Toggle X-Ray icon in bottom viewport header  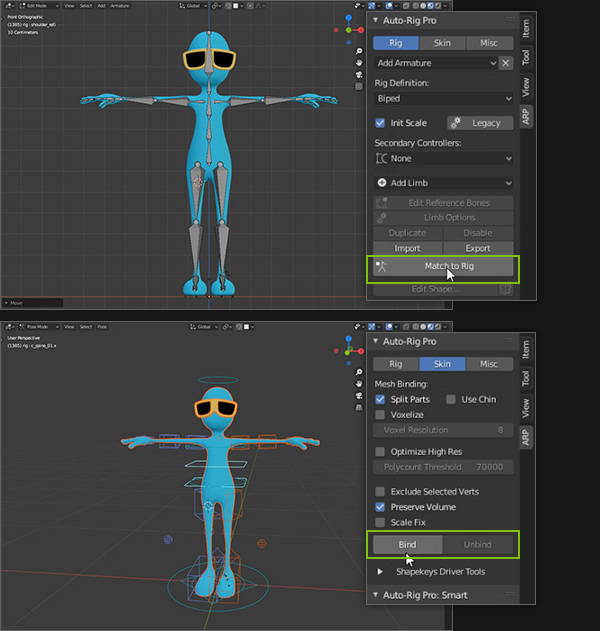coord(406,327)
